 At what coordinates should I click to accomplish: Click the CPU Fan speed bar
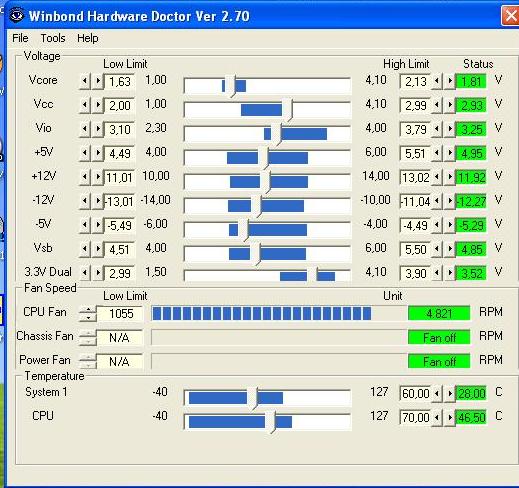pyautogui.click(x=278, y=314)
